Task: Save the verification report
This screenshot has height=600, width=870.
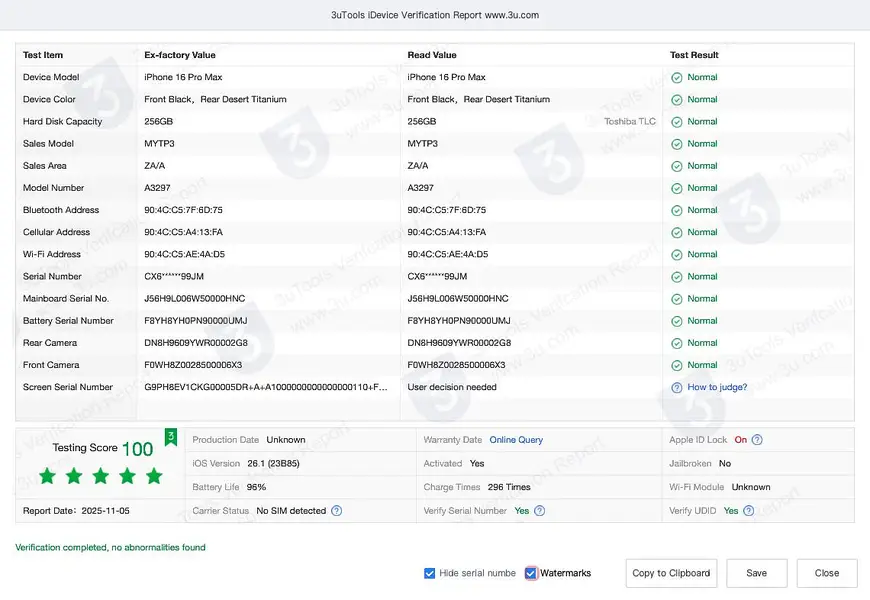Action: click(756, 573)
